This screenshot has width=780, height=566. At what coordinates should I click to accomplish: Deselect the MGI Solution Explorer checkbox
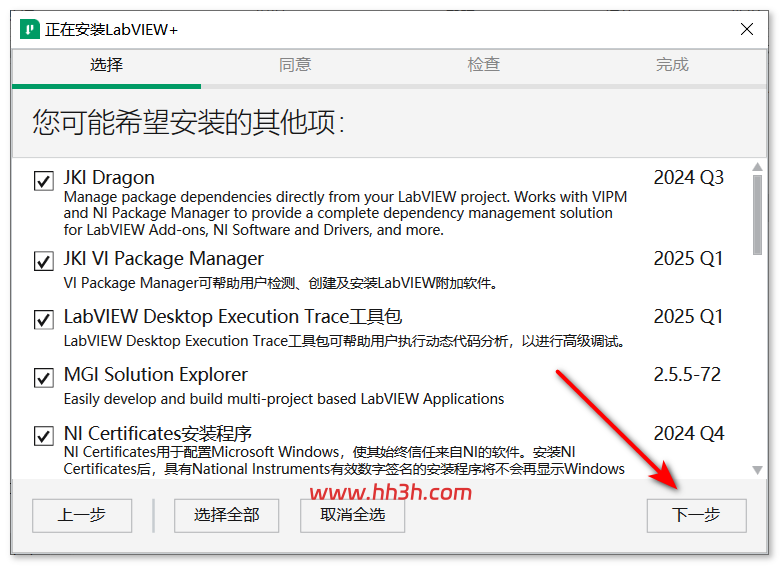pyautogui.click(x=44, y=377)
